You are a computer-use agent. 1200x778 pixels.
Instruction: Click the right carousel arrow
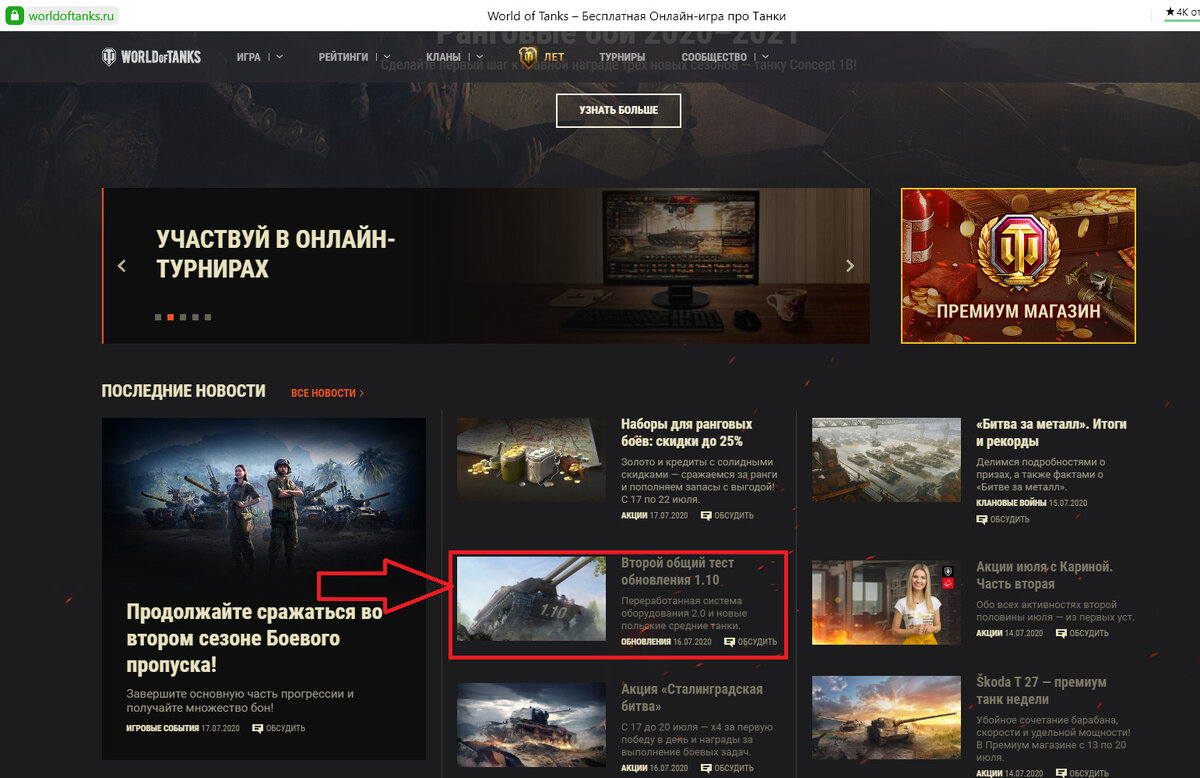(x=850, y=266)
